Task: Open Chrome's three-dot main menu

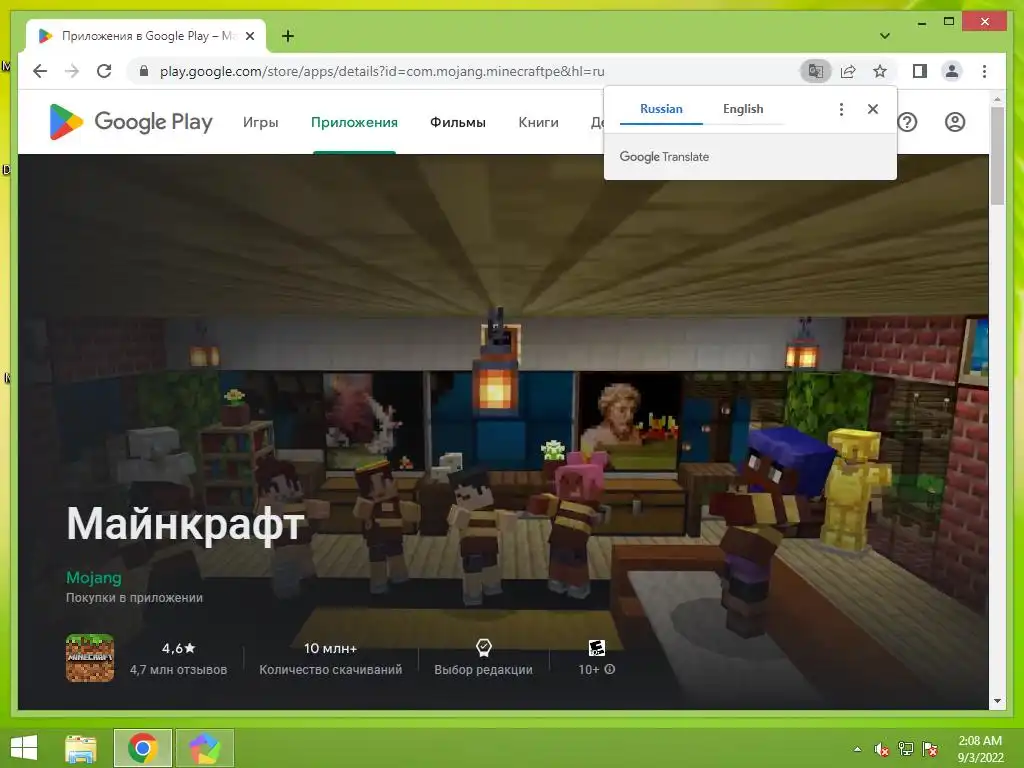Action: (x=984, y=71)
